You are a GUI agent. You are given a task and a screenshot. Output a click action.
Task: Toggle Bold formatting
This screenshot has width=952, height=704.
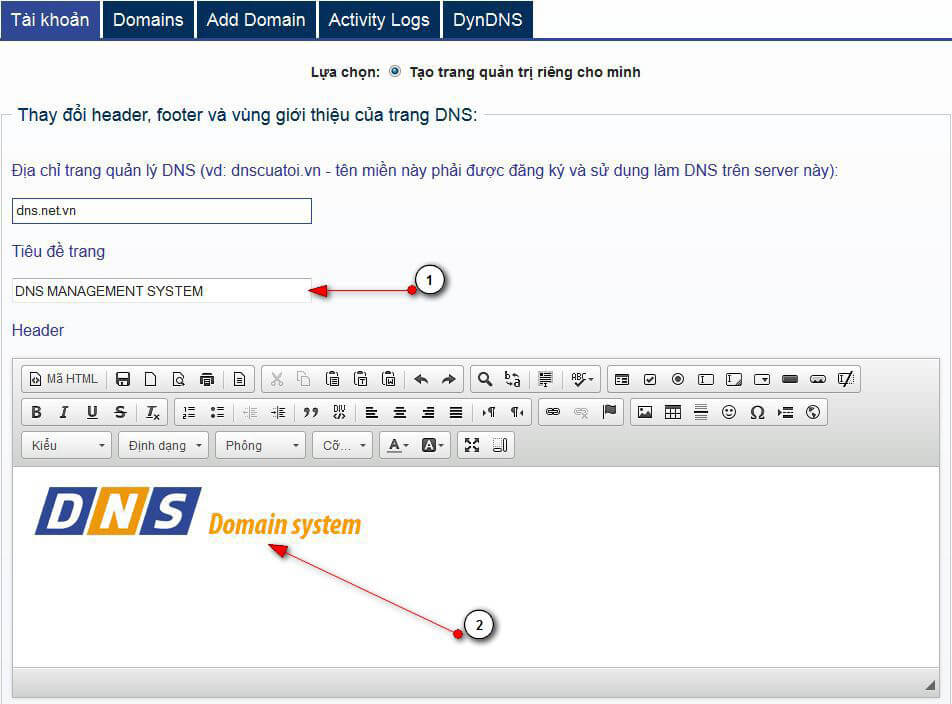click(36, 413)
